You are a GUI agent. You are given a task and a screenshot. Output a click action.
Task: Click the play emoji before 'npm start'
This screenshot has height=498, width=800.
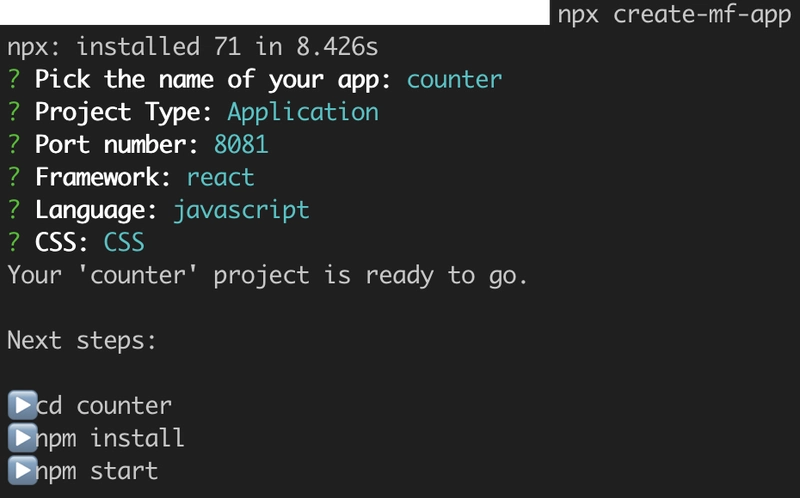coord(22,470)
